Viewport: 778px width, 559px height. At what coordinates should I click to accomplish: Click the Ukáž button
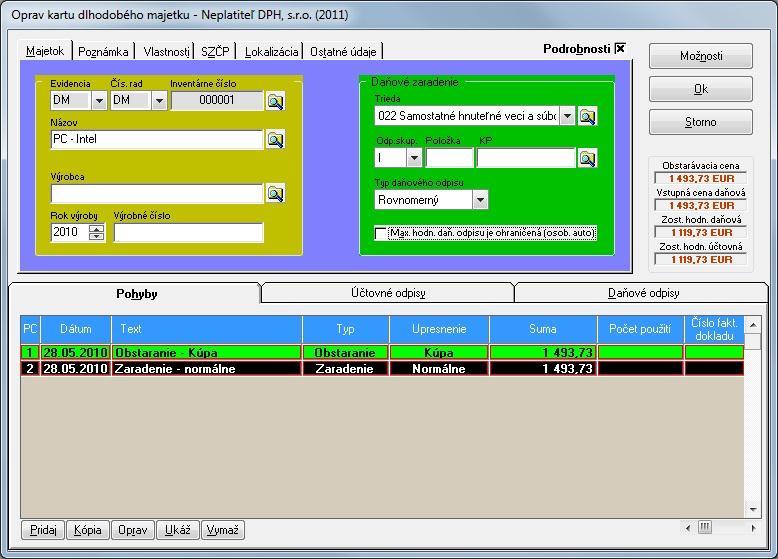[178, 530]
